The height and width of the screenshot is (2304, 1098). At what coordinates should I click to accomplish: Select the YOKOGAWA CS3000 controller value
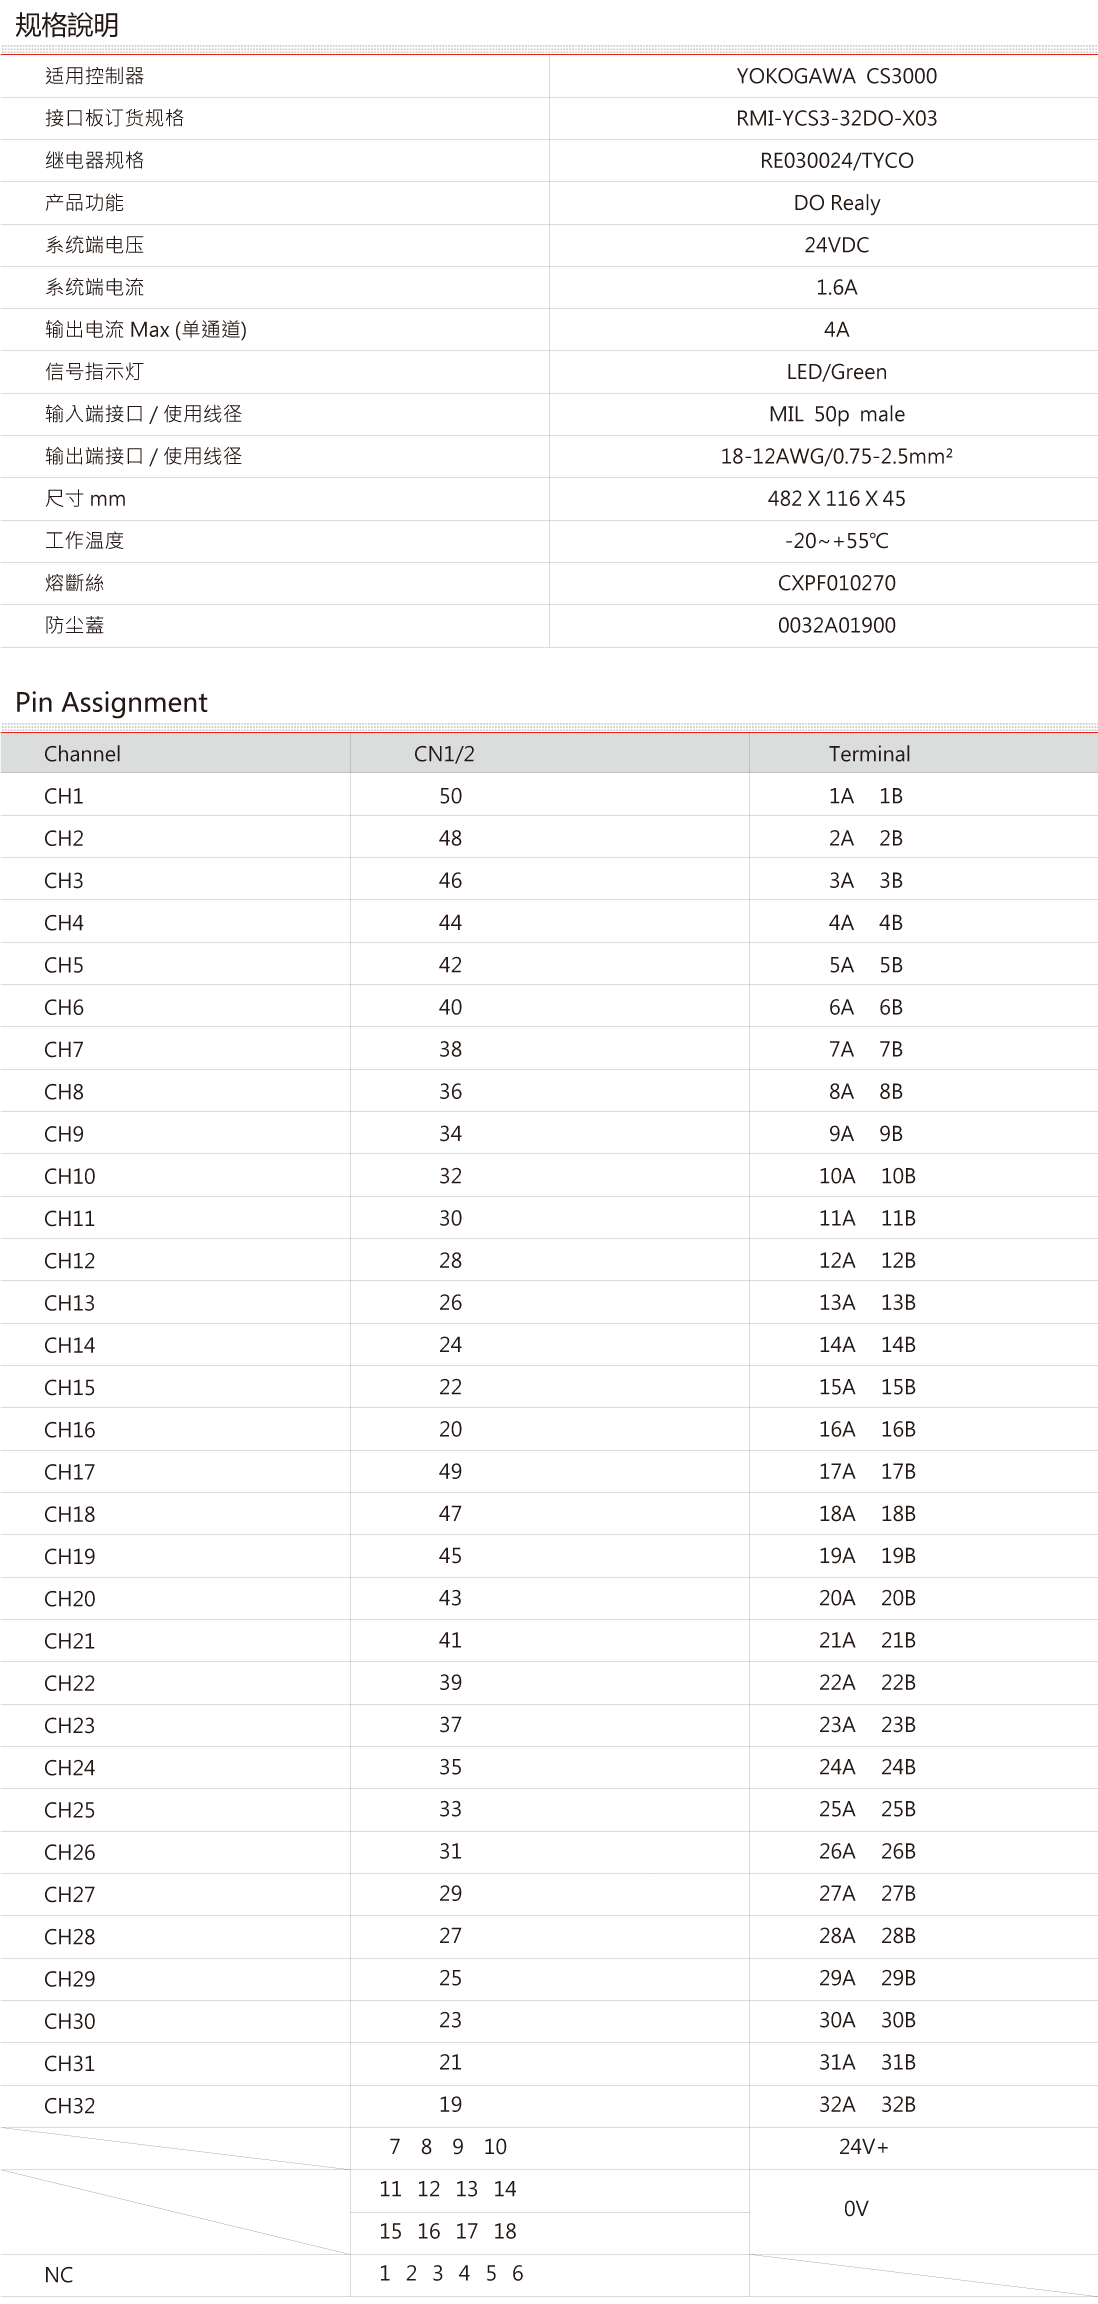point(836,76)
